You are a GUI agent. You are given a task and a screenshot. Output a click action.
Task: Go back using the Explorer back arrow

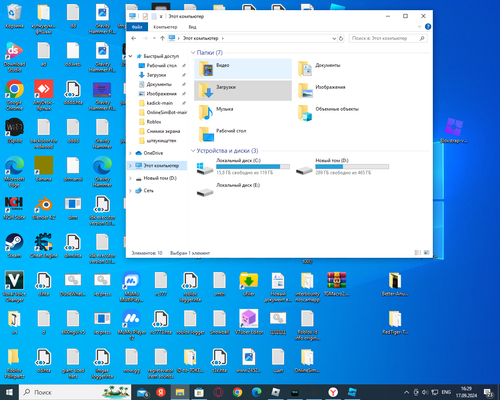point(134,38)
